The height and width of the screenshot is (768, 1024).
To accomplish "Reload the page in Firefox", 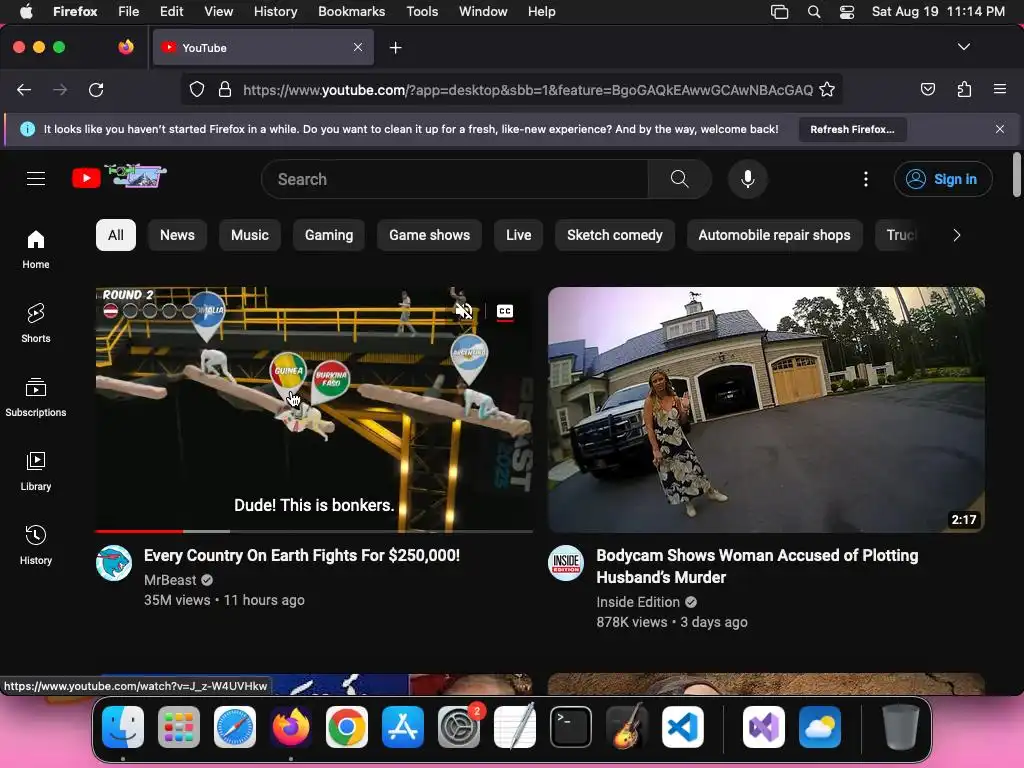I will [x=96, y=89].
